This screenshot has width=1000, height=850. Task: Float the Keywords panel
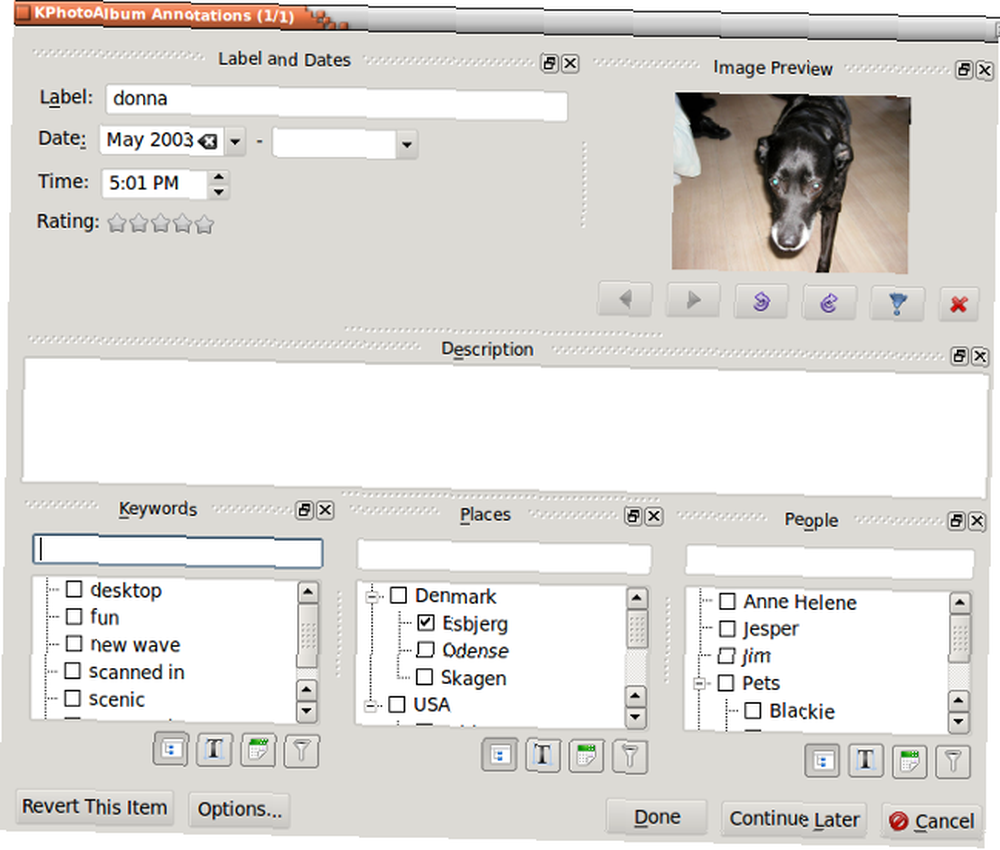coord(305,510)
